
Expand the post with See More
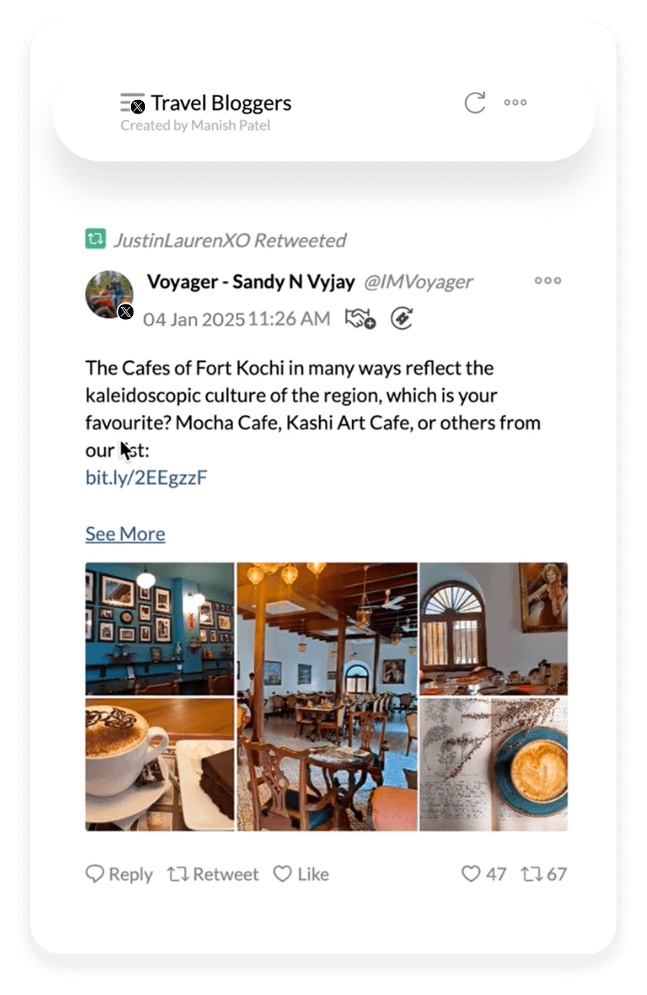(x=126, y=534)
